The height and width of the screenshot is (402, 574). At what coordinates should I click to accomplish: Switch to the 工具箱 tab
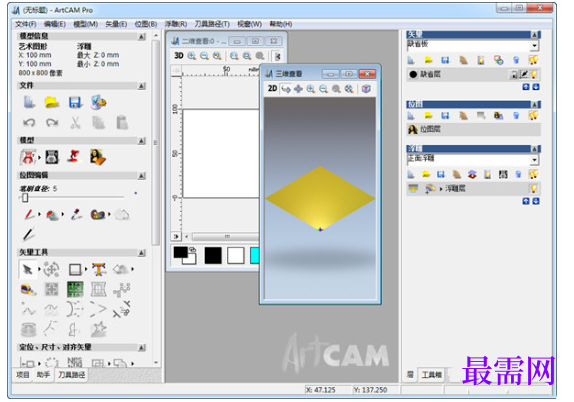(432, 375)
